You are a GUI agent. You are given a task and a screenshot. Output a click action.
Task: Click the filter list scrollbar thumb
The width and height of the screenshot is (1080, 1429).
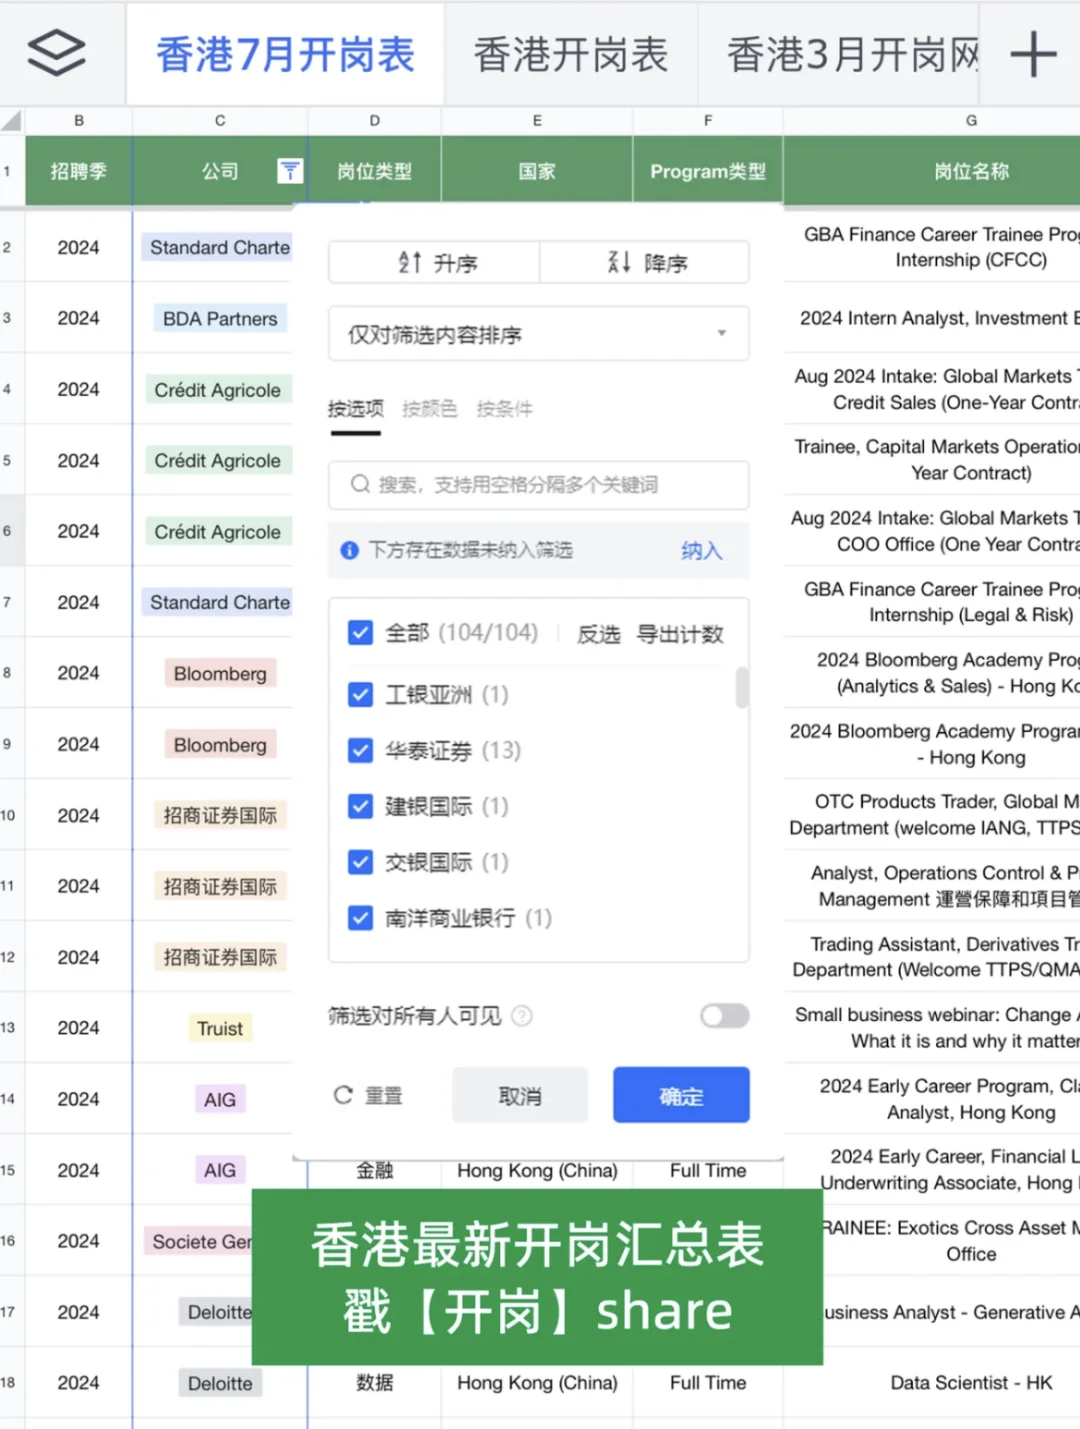click(742, 688)
